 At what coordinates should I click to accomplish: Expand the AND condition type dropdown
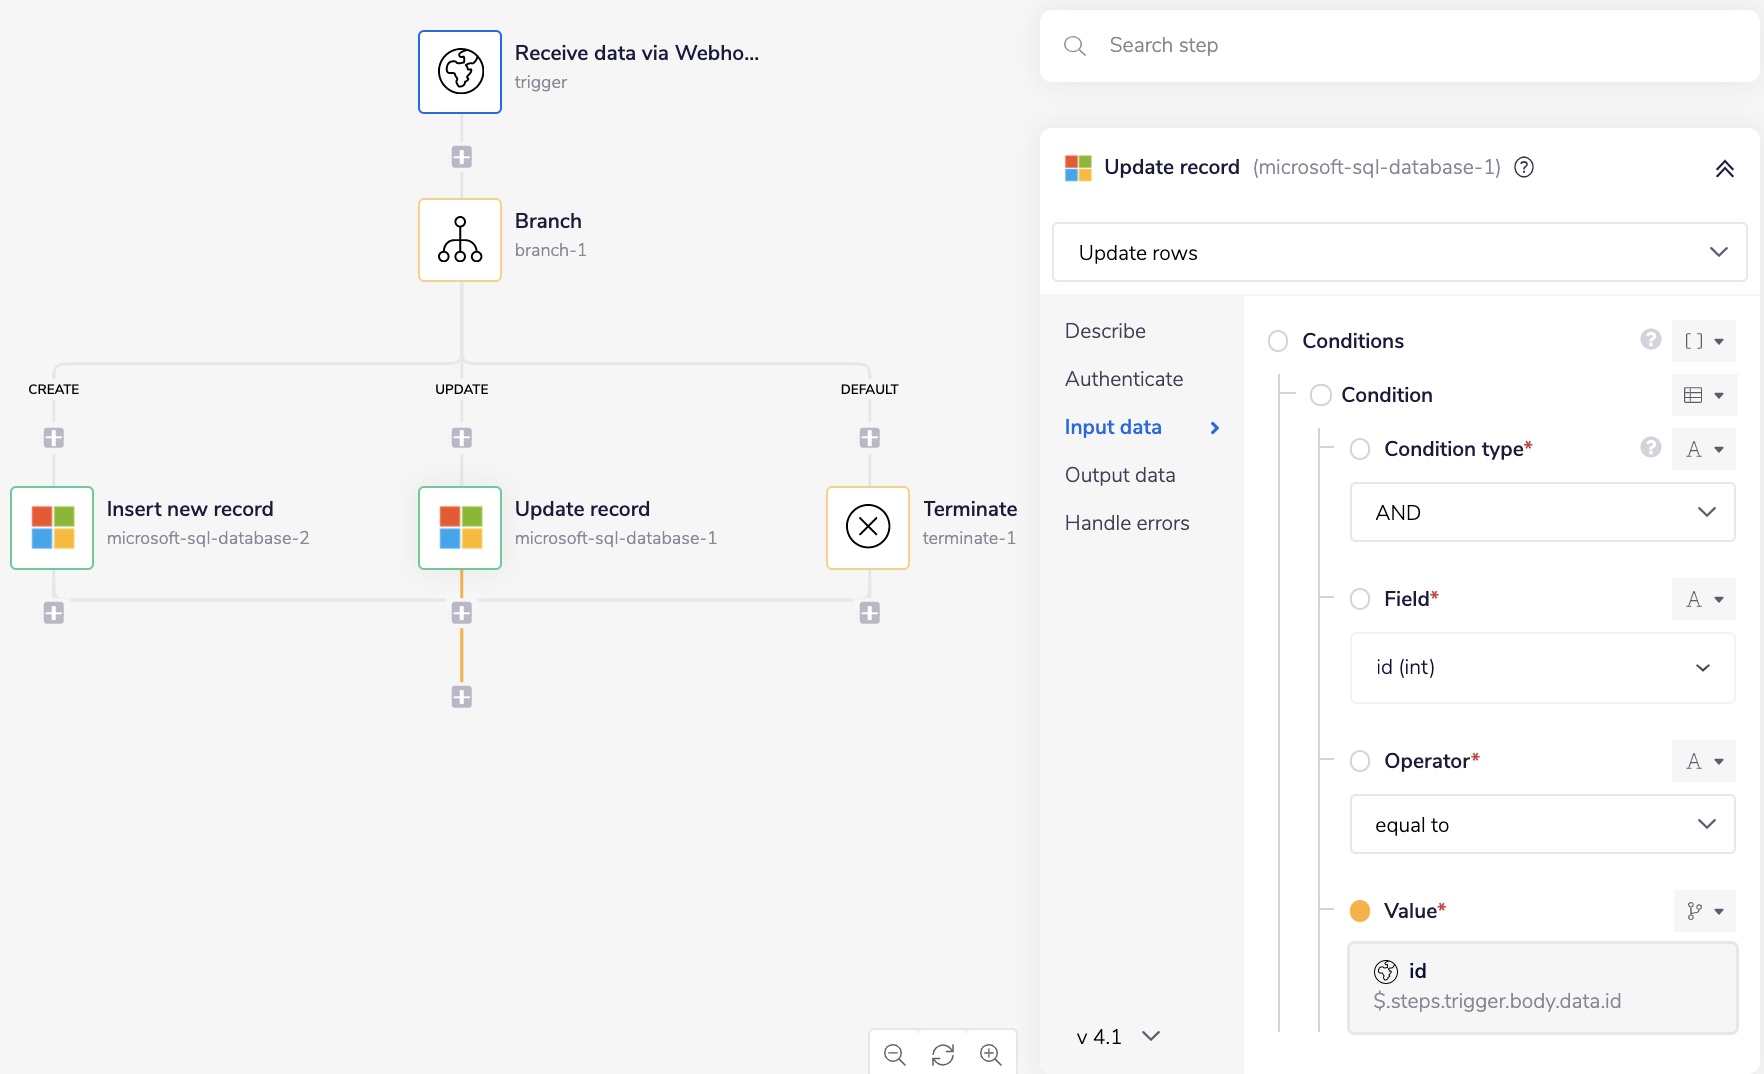1542,513
